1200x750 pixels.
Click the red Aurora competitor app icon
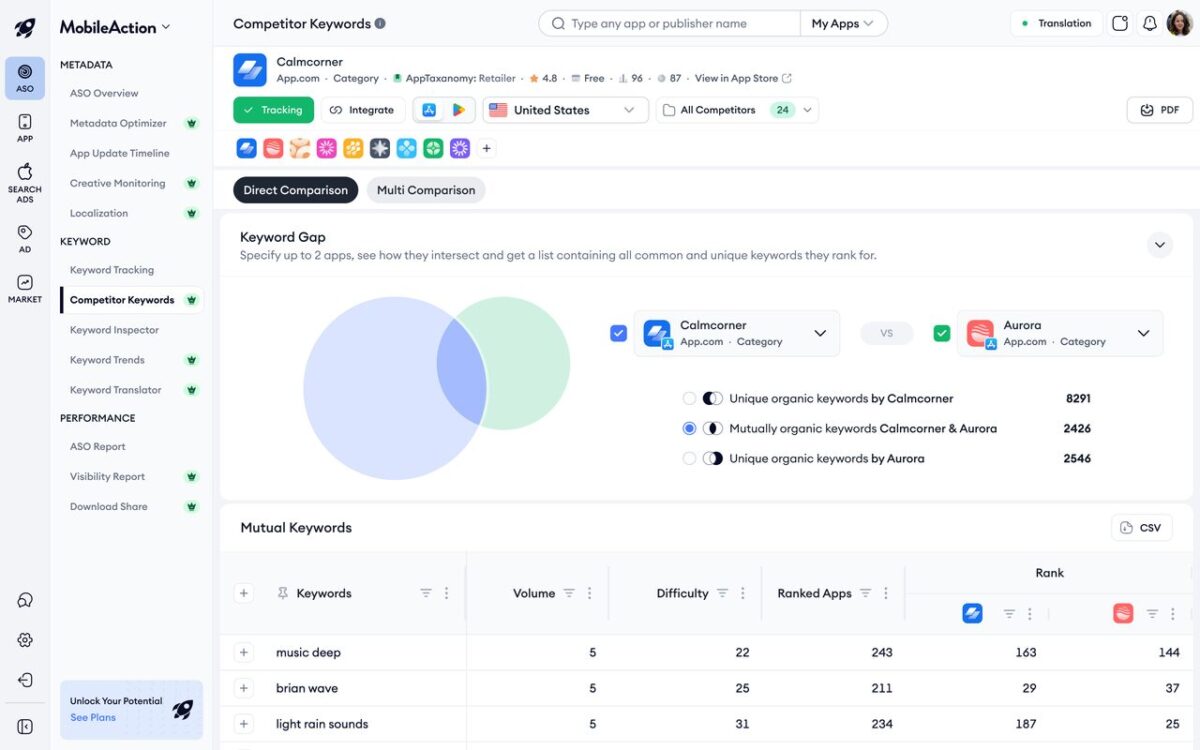273,148
